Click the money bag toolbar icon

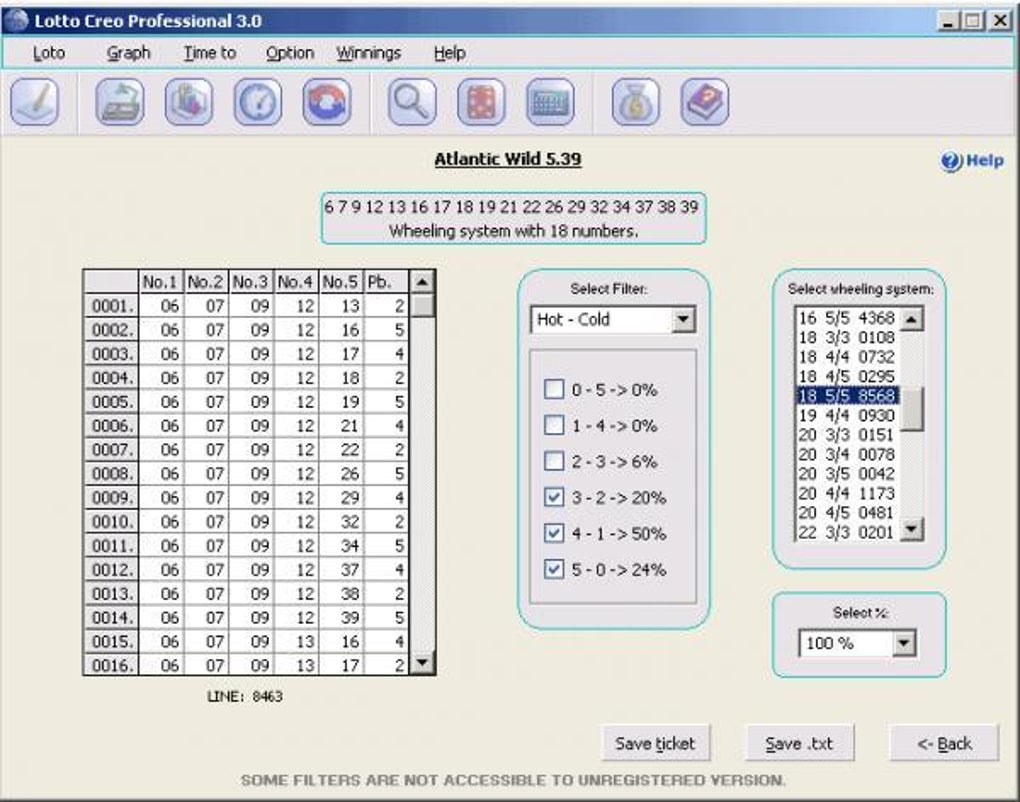pos(636,102)
